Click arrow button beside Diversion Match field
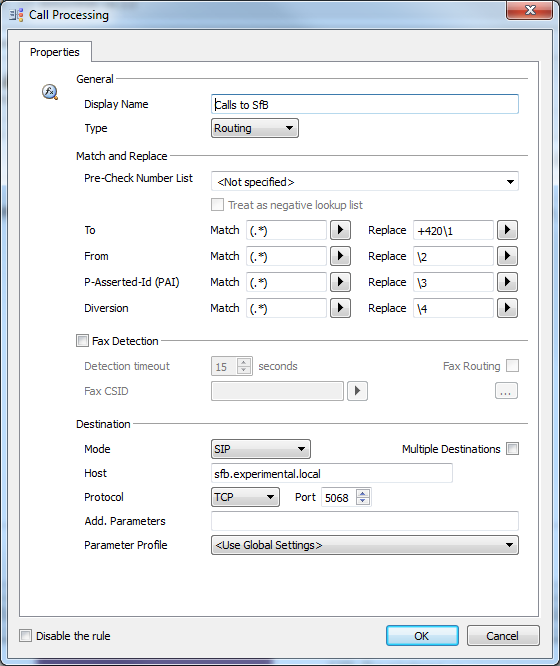 pos(340,308)
